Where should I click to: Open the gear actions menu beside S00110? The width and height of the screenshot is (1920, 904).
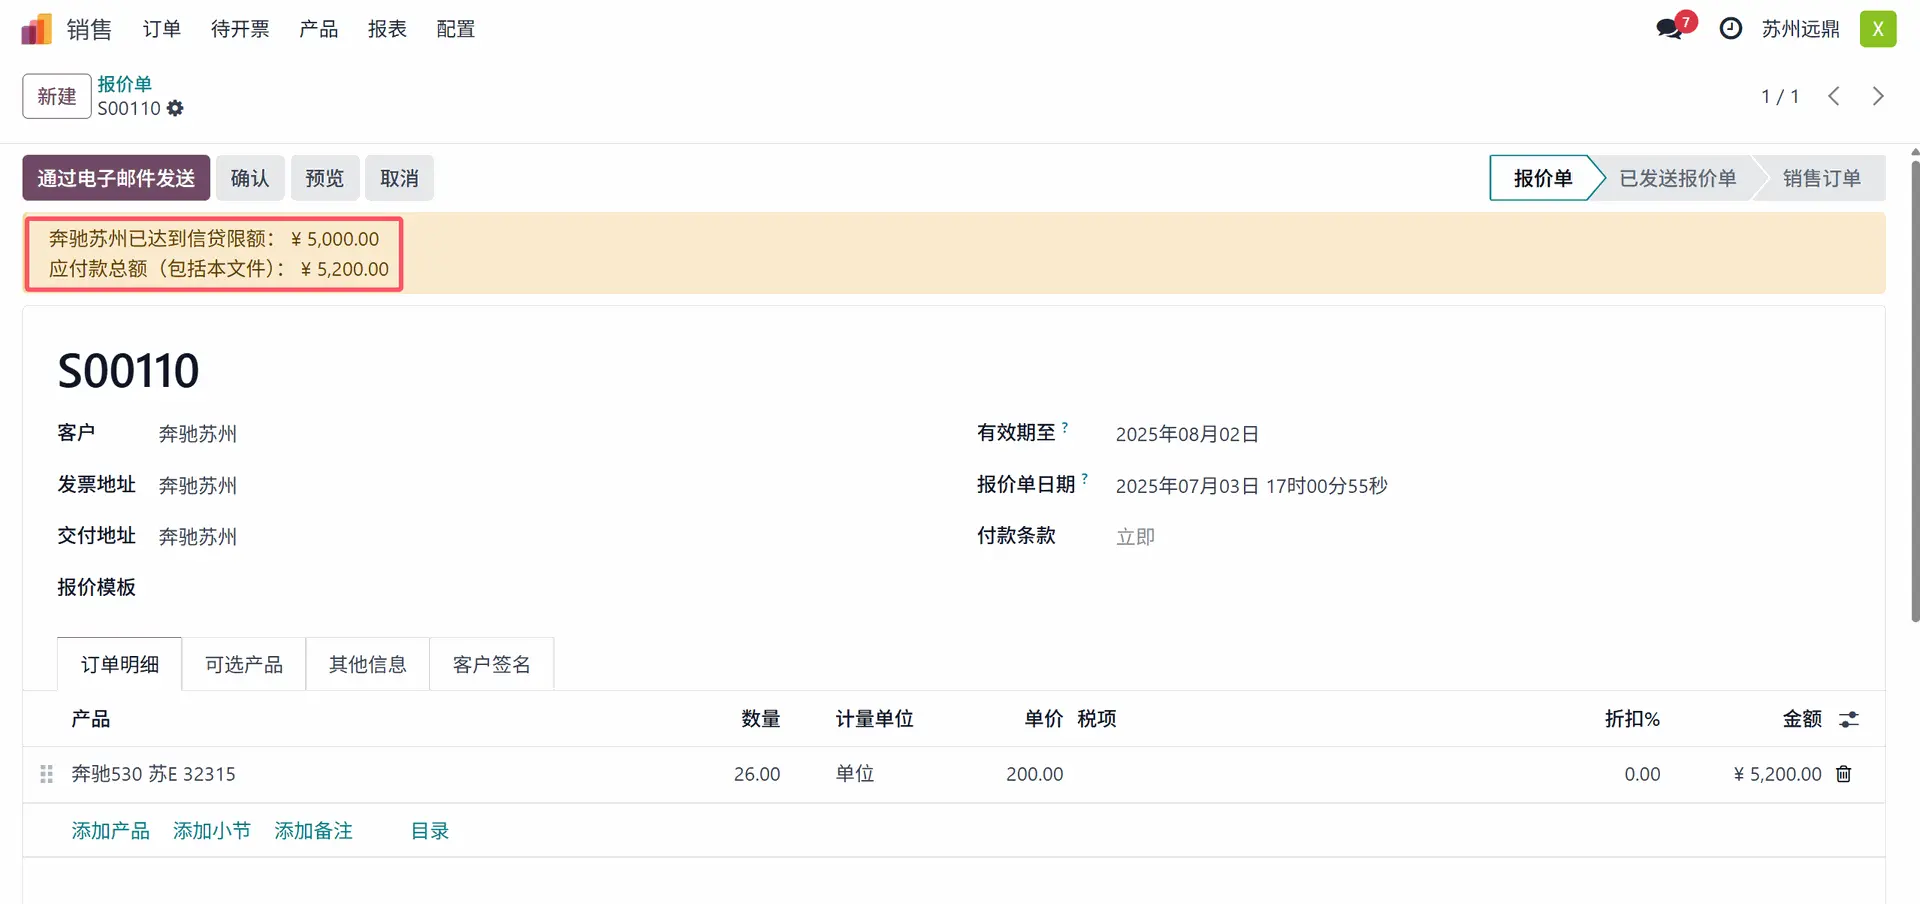point(175,108)
